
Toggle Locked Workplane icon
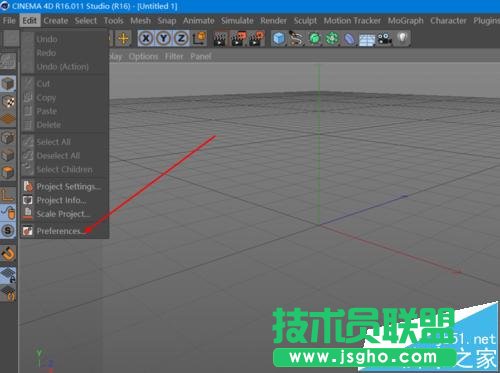point(8,275)
